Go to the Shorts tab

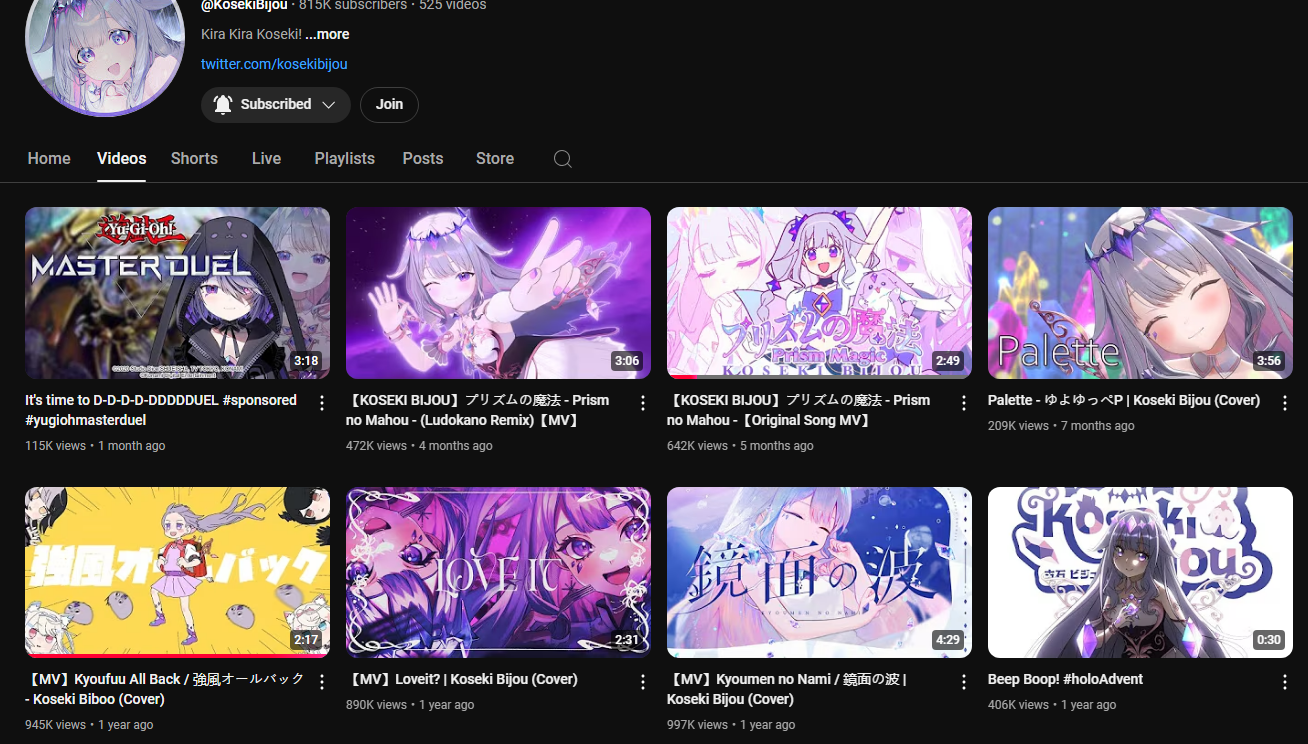[194, 159]
